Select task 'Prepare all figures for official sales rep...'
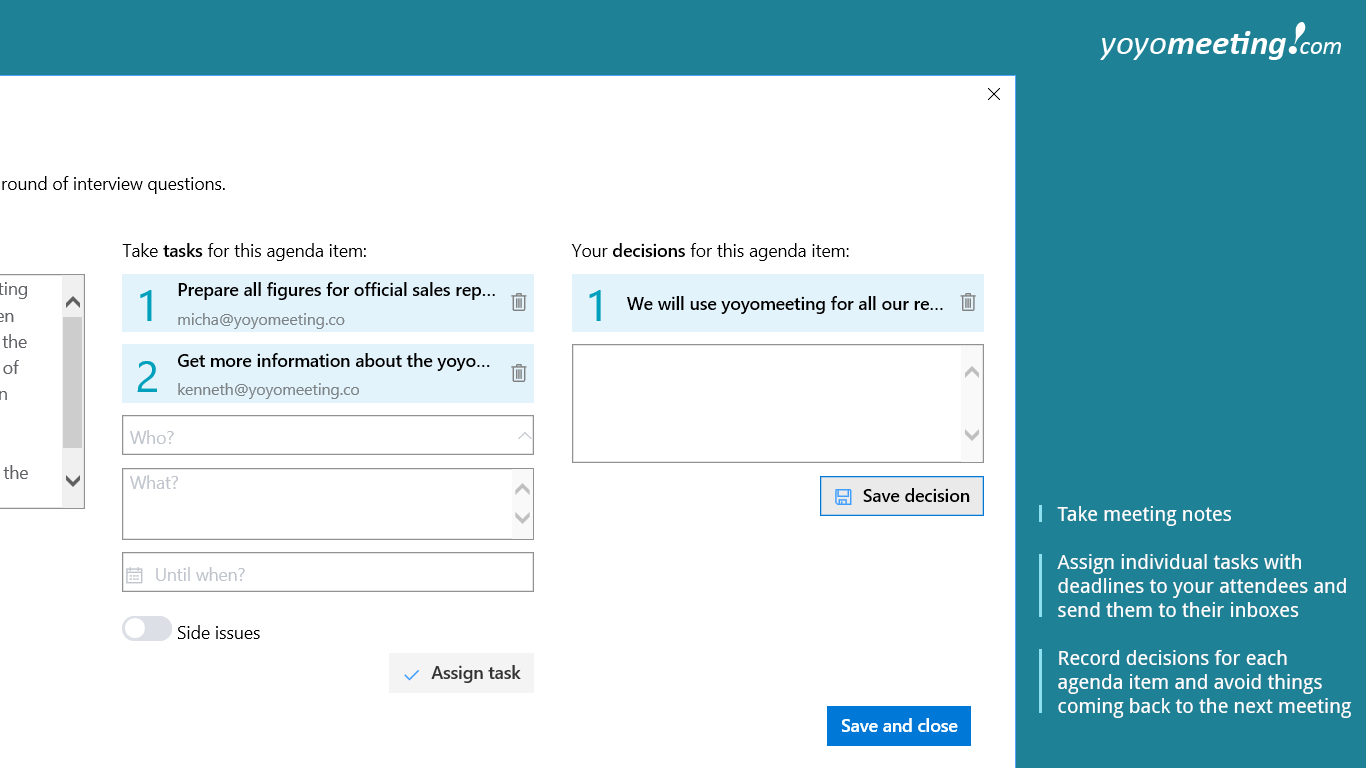1366x768 pixels. (328, 303)
